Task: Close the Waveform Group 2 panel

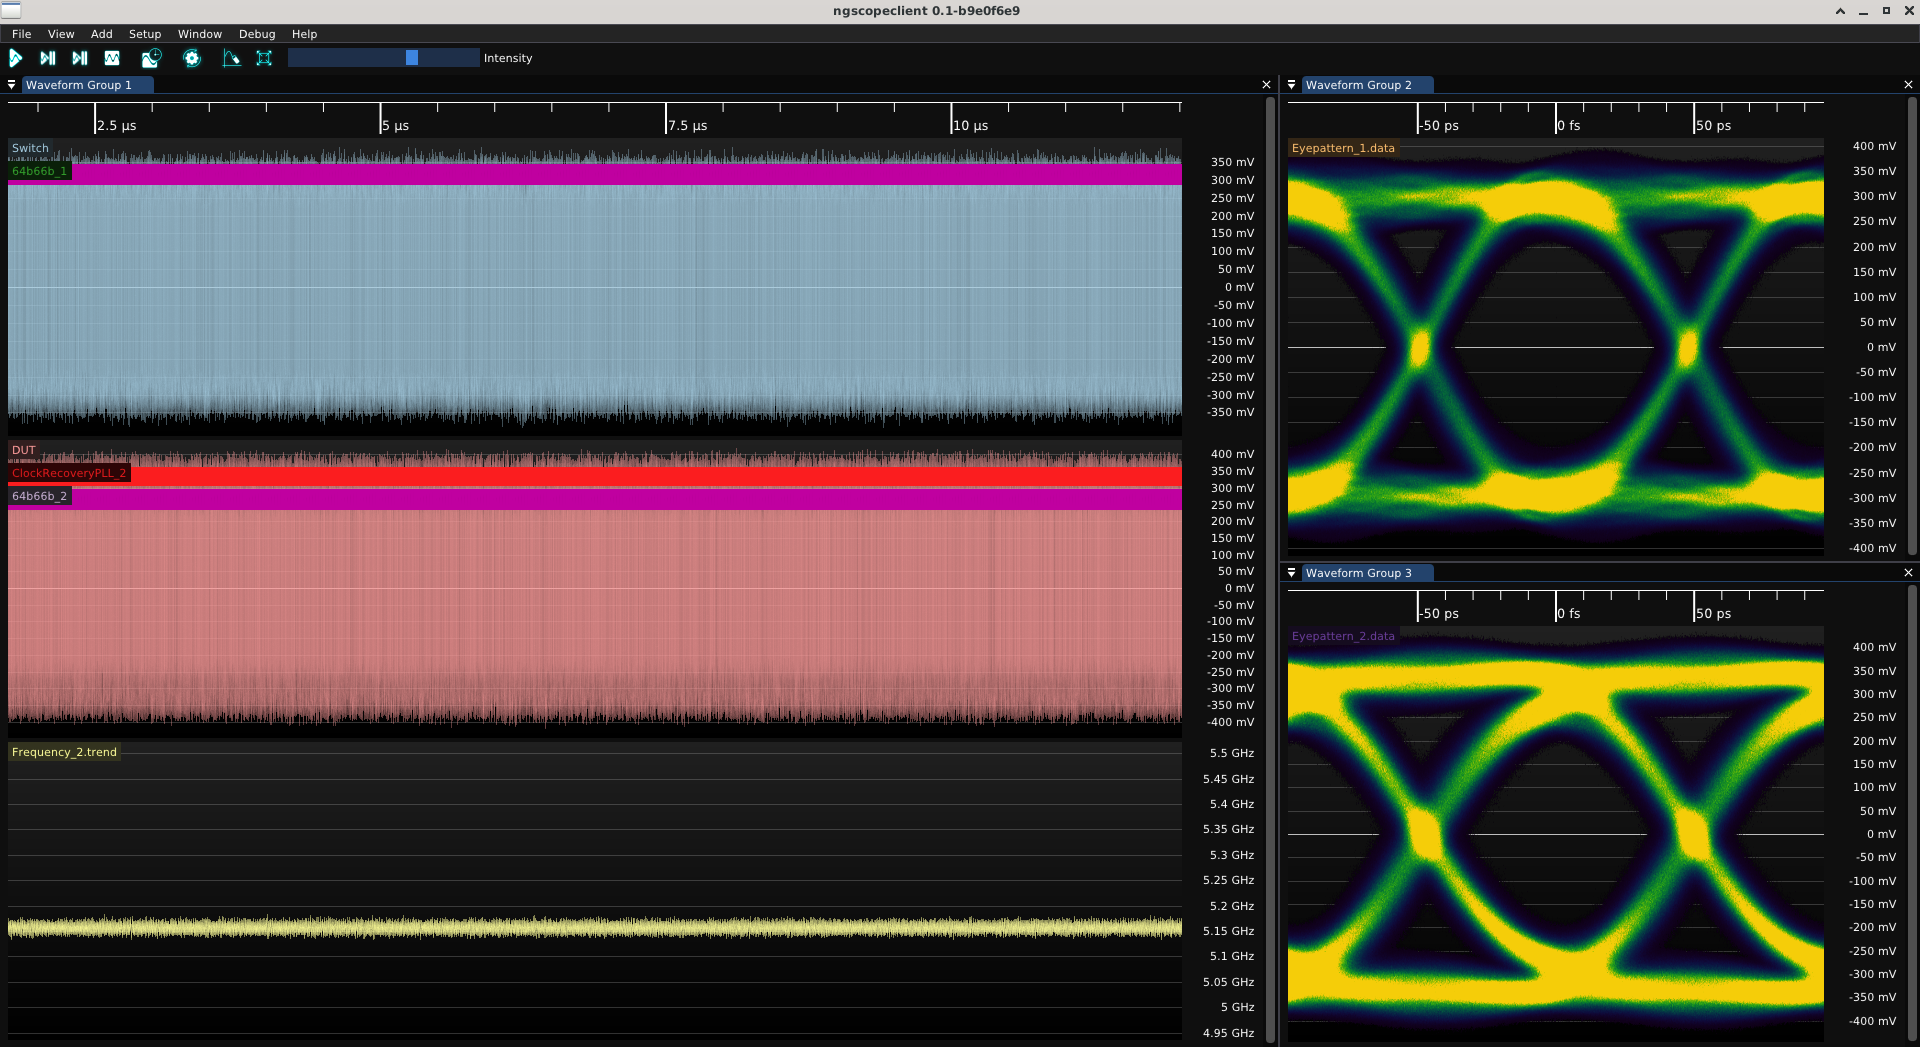Action: (x=1908, y=85)
